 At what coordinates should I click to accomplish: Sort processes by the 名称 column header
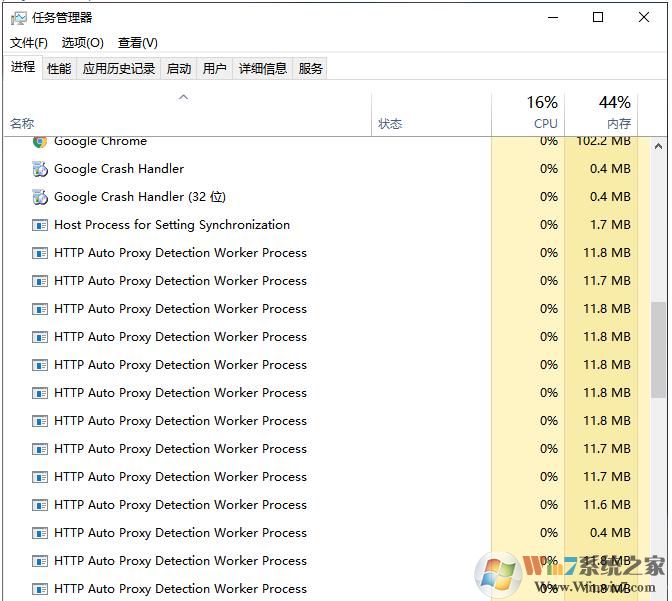tap(22, 124)
